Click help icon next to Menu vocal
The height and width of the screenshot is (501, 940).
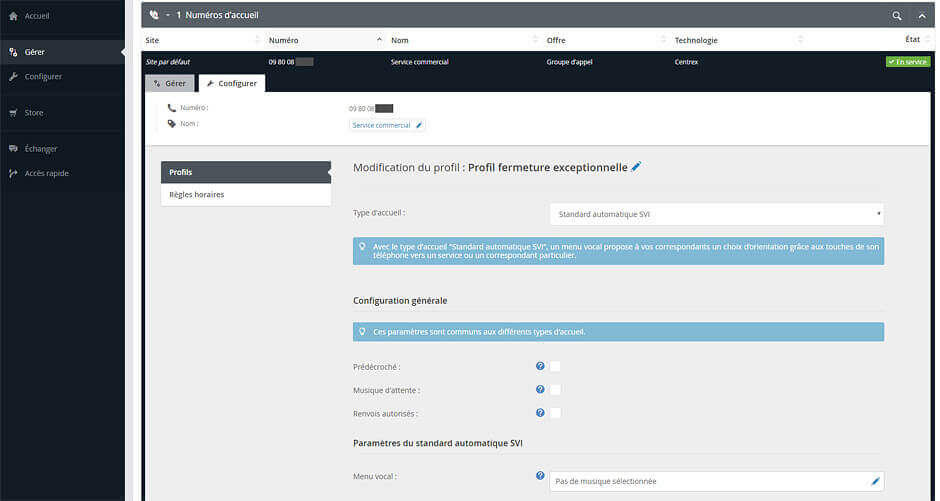540,476
